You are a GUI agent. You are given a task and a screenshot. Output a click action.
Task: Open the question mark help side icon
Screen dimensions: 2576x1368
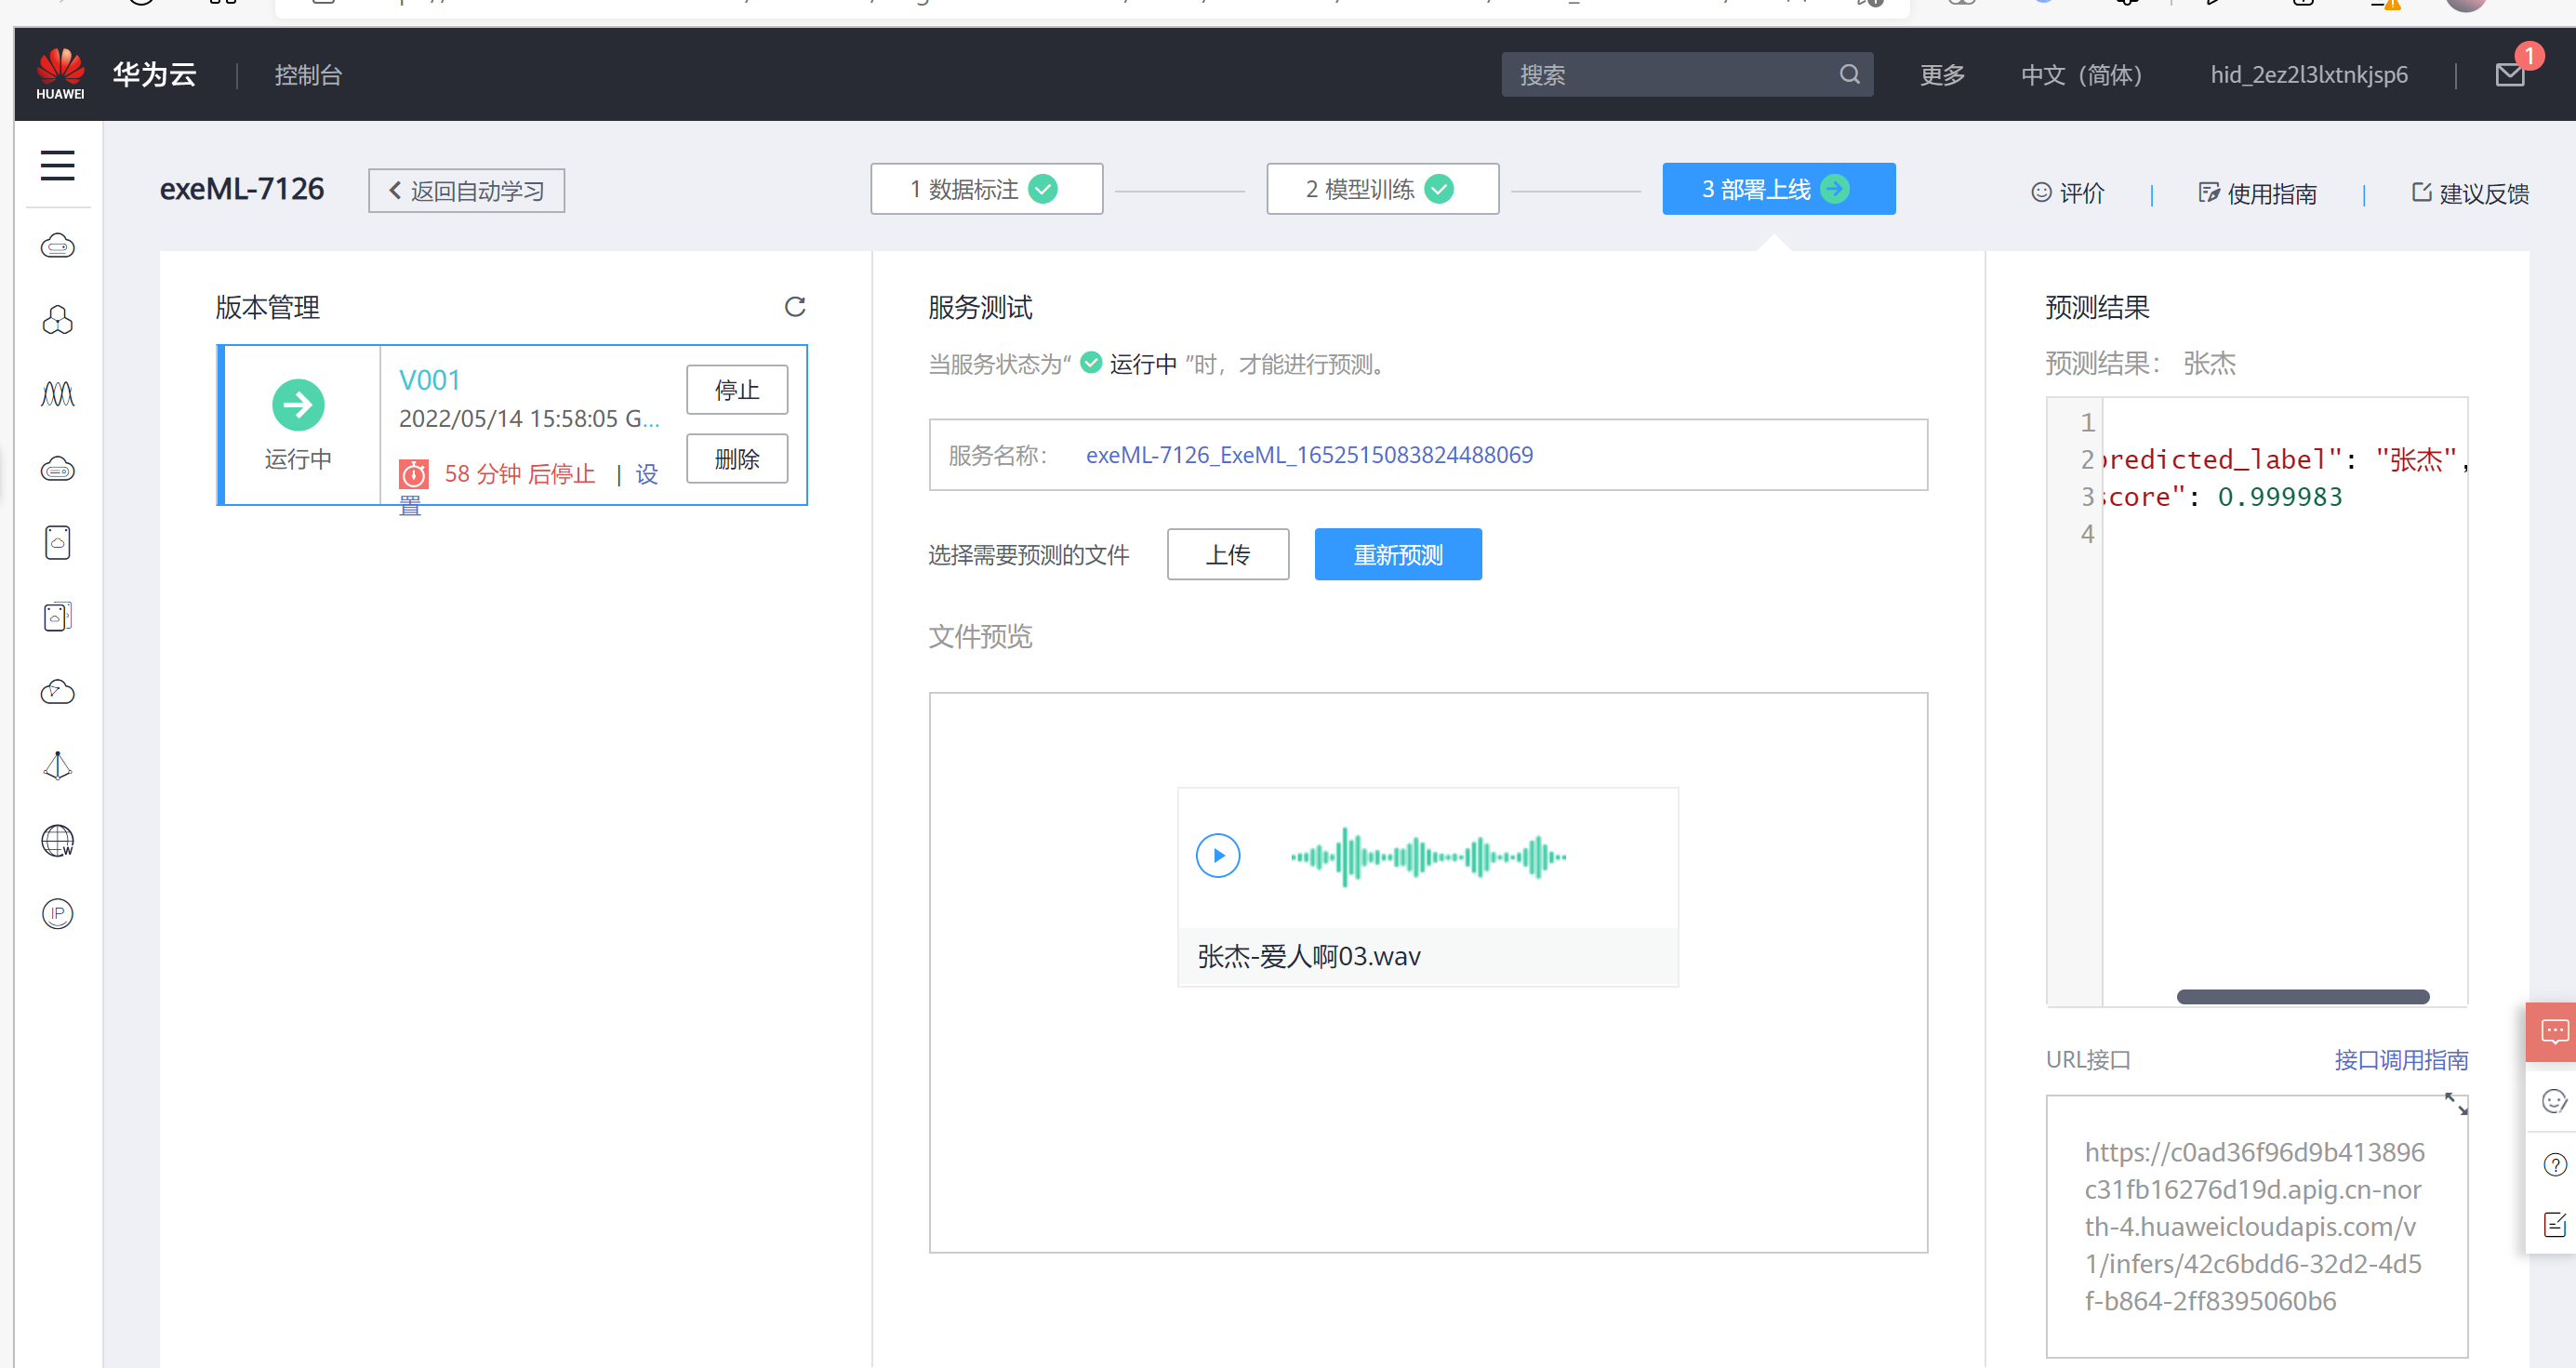[2554, 1164]
